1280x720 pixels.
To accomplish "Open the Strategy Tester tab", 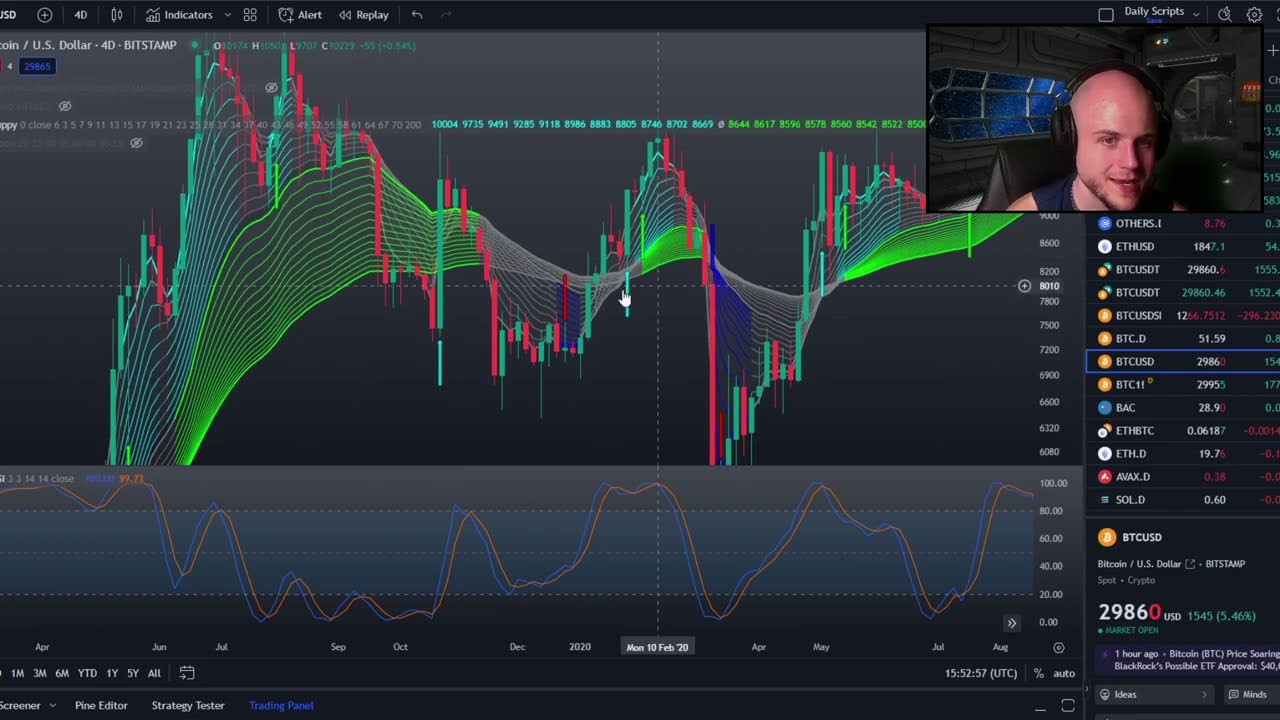I will tap(188, 705).
